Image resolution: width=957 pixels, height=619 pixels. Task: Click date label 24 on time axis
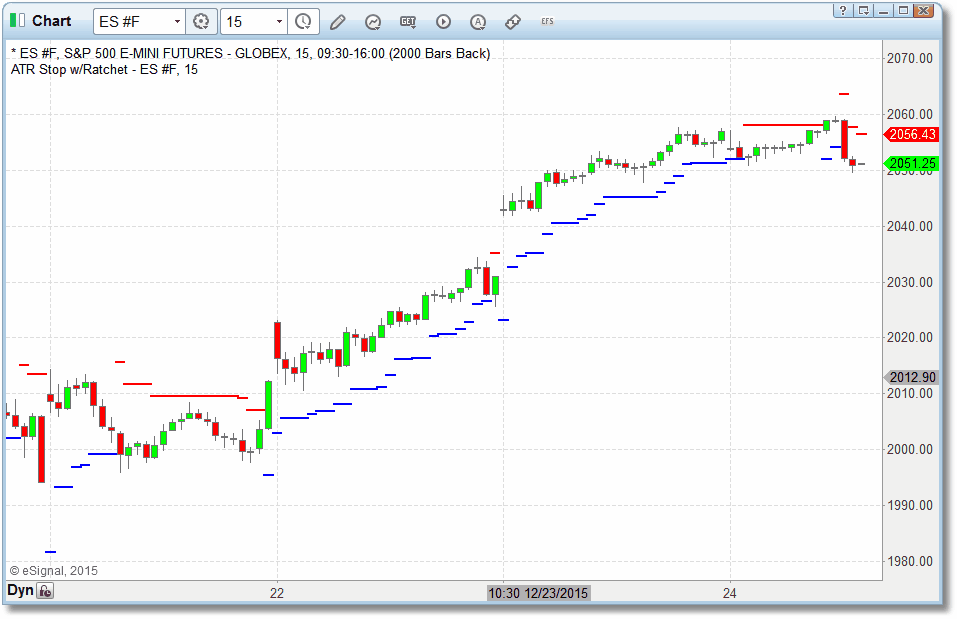click(x=730, y=593)
